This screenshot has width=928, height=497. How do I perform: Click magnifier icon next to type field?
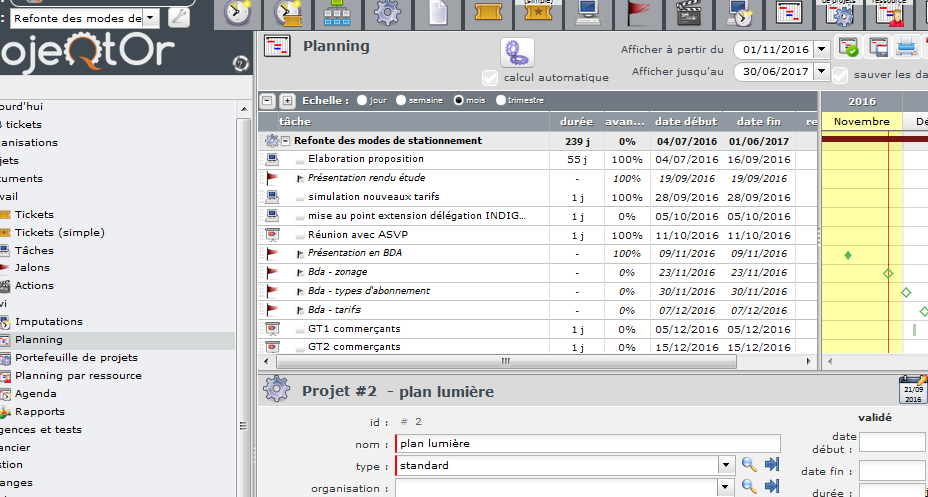(x=748, y=465)
